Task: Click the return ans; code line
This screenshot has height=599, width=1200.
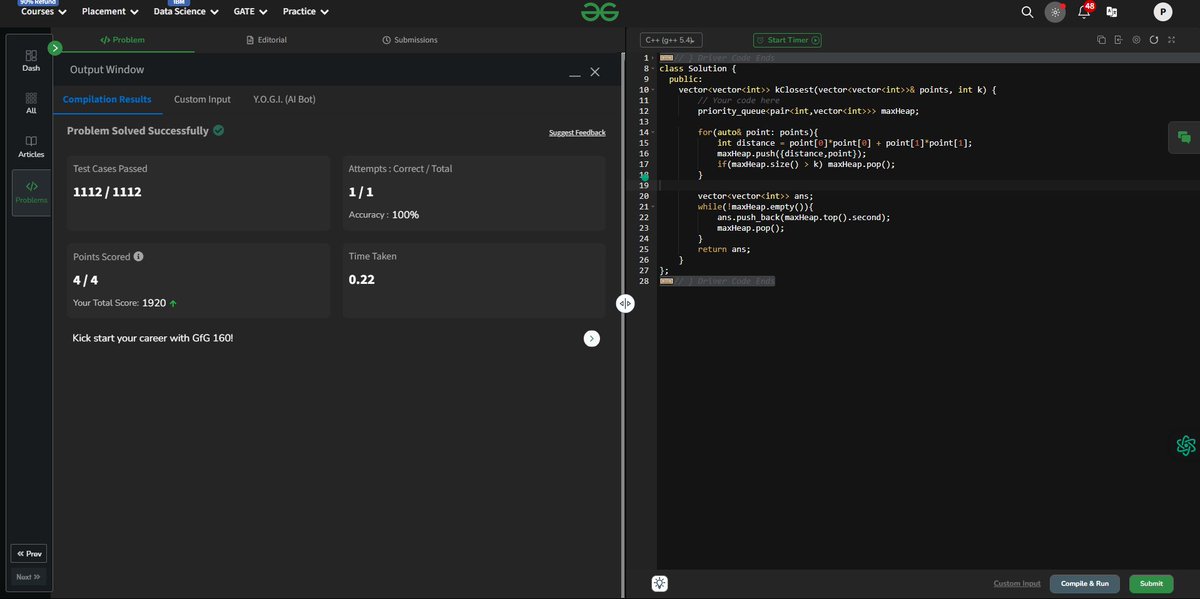Action: (724, 249)
